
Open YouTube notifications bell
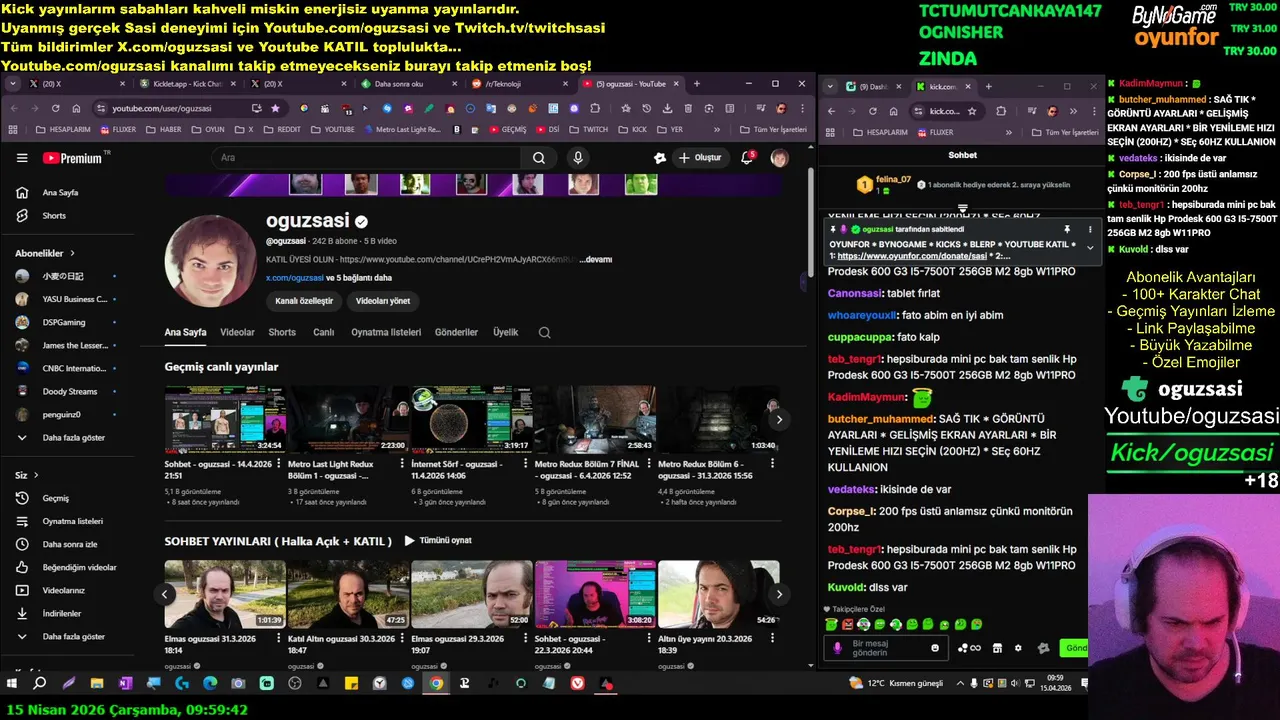click(x=746, y=158)
